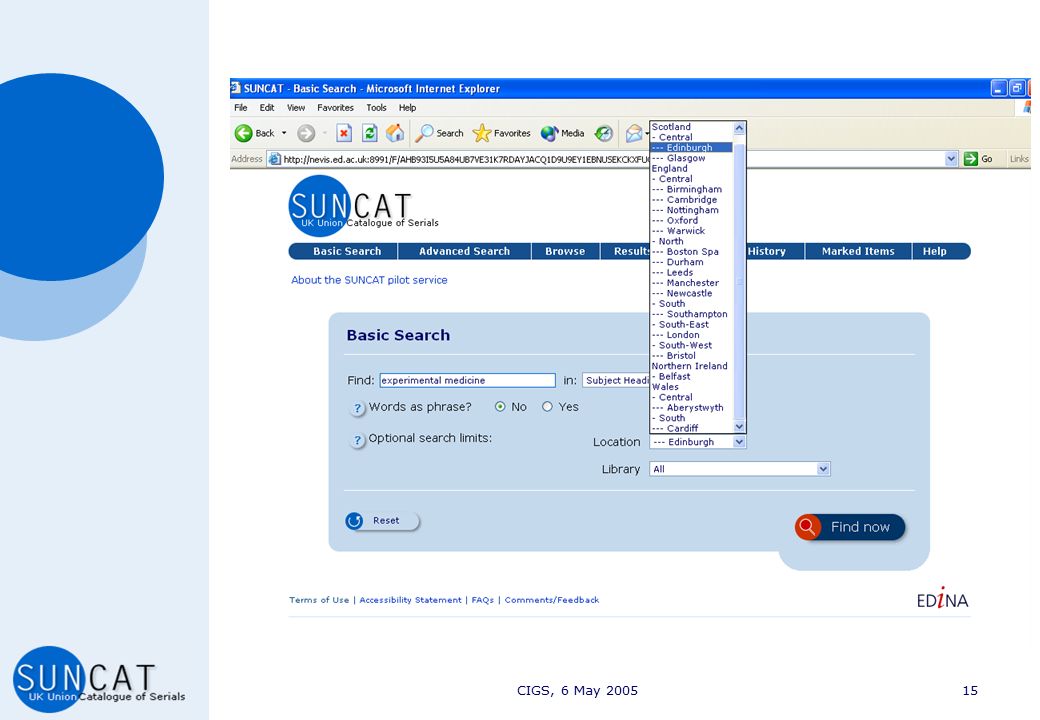Open the Subject Heading field dropdown
This screenshot has width=1040, height=720.
(616, 380)
